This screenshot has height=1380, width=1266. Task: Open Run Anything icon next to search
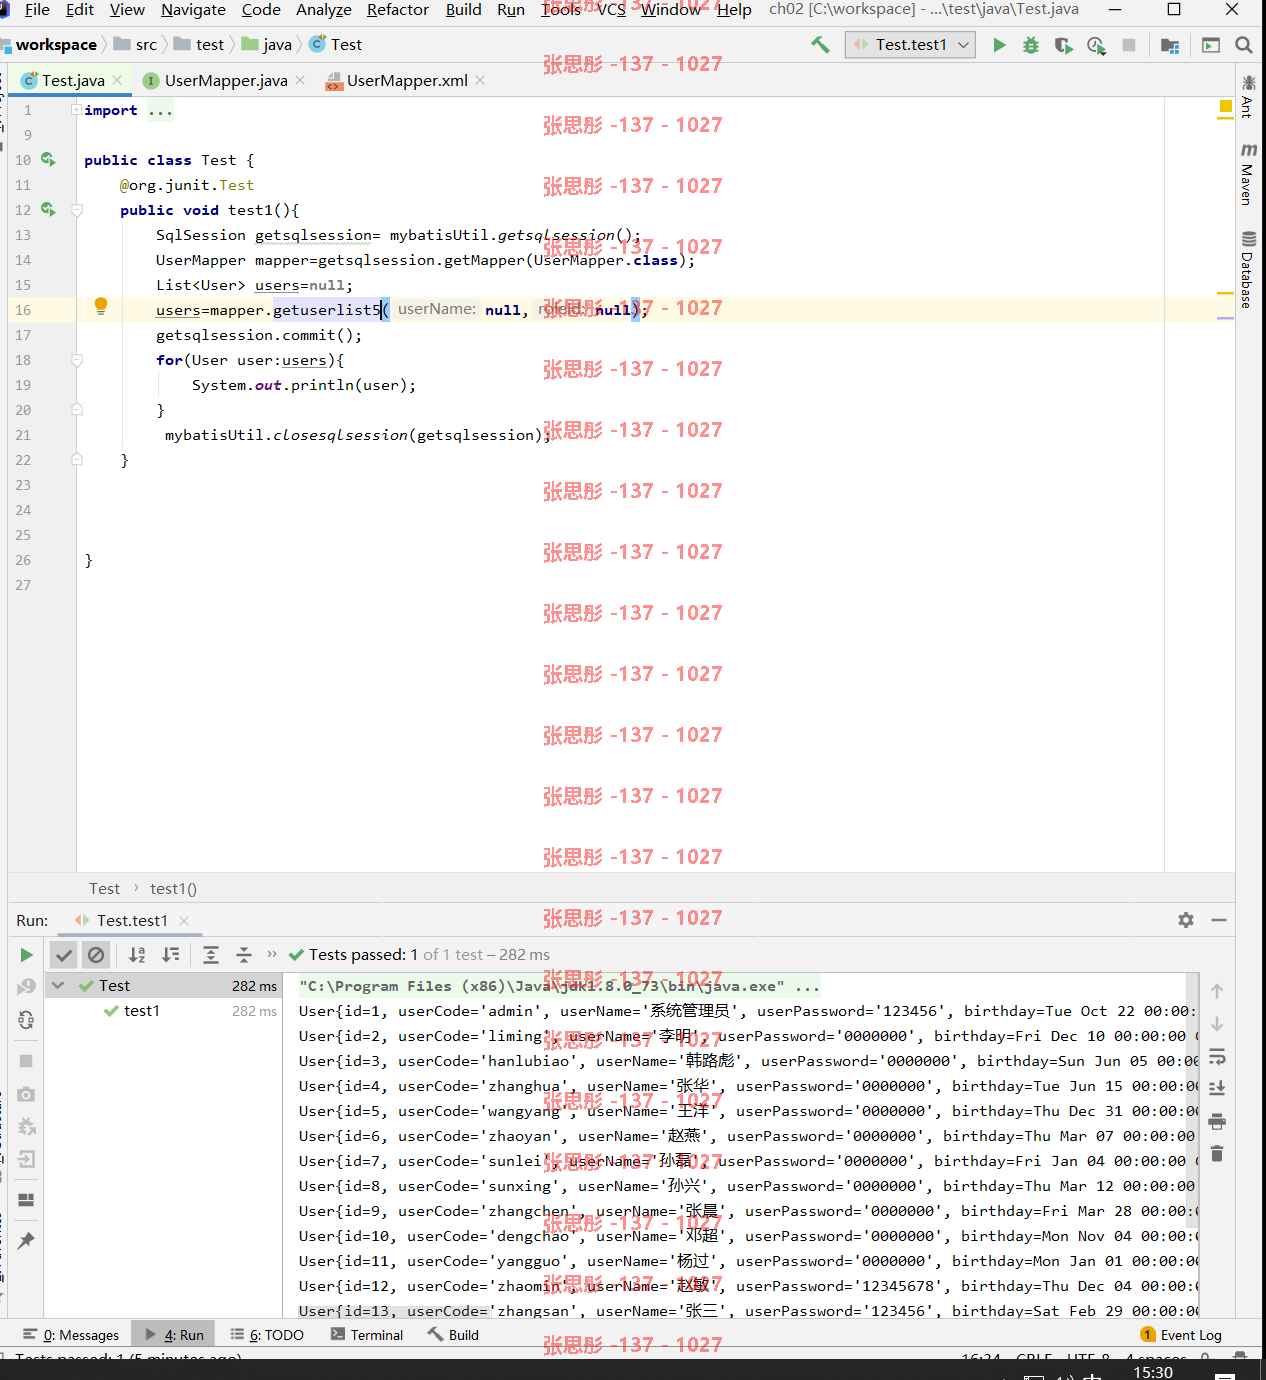coord(1211,45)
